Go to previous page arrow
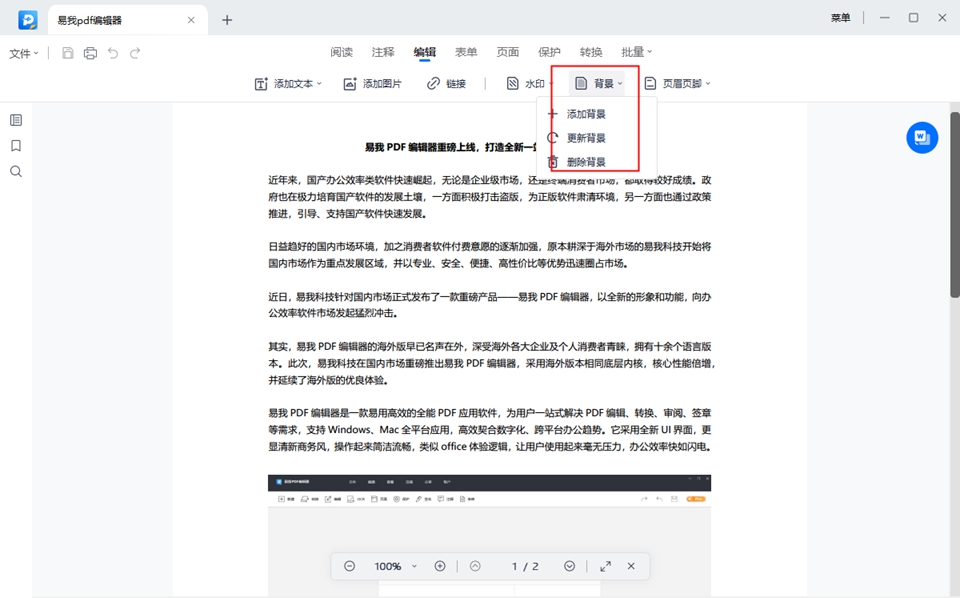The height and width of the screenshot is (598, 960). (x=475, y=566)
